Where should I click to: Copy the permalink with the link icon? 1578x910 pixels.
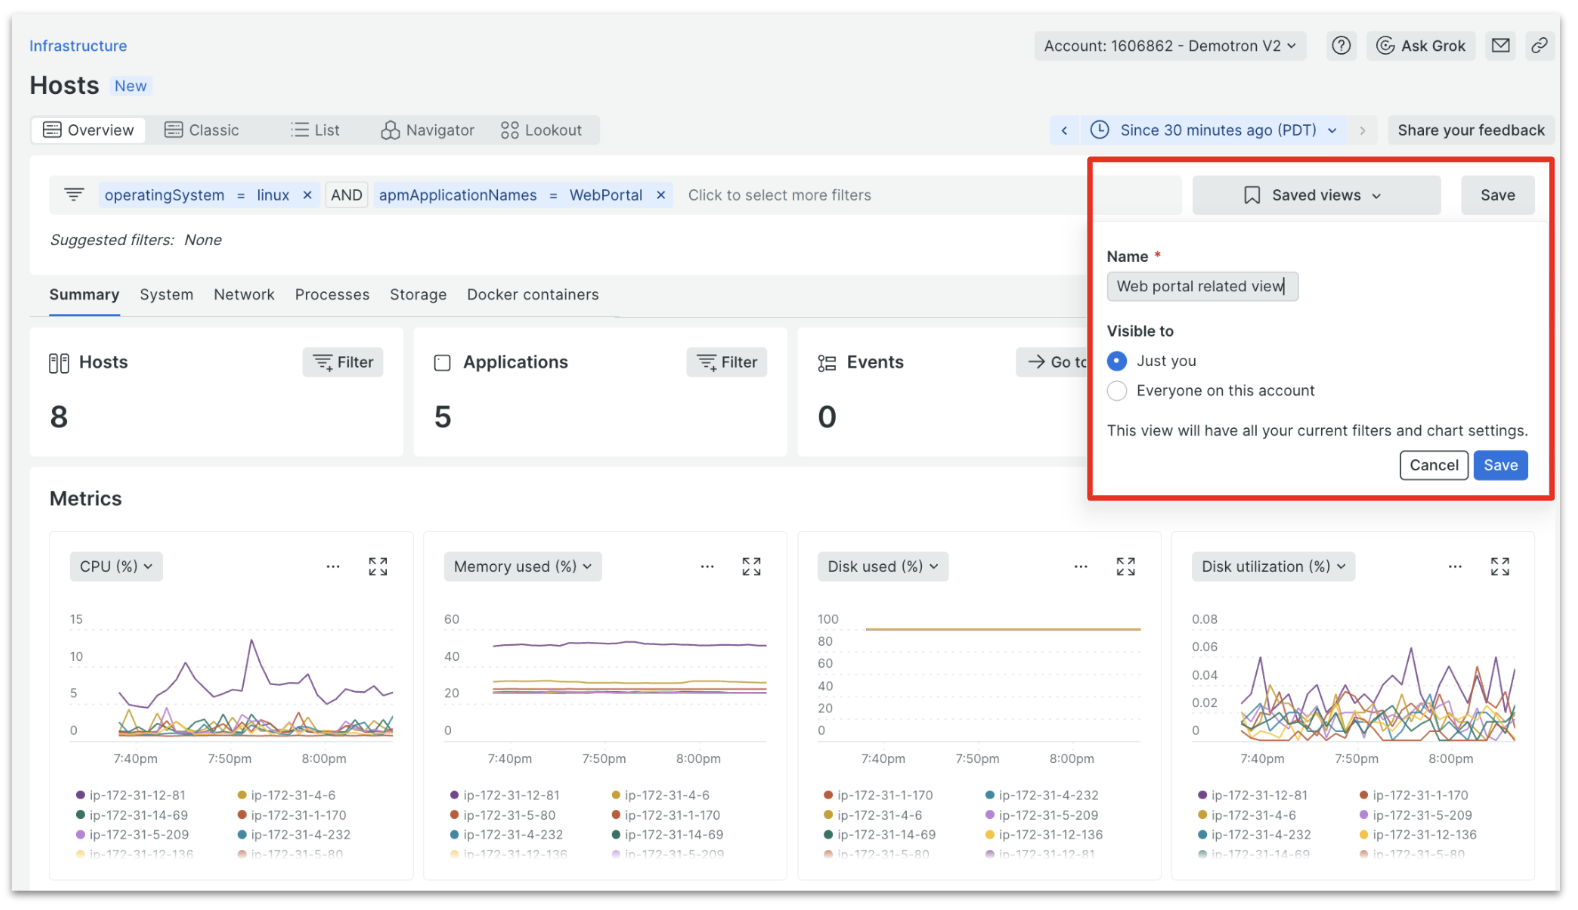pyautogui.click(x=1539, y=46)
